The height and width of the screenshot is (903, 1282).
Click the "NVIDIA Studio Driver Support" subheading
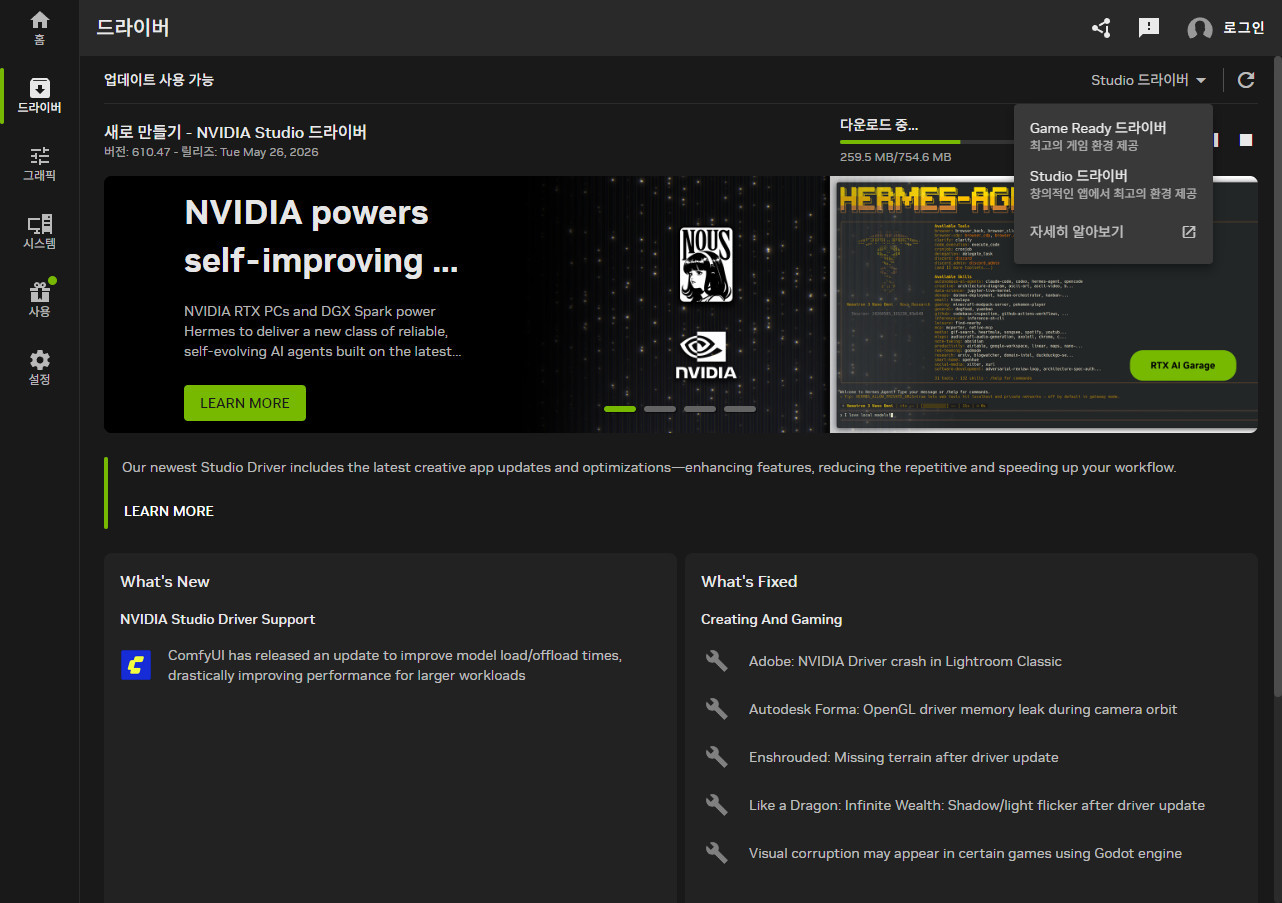pyautogui.click(x=218, y=620)
